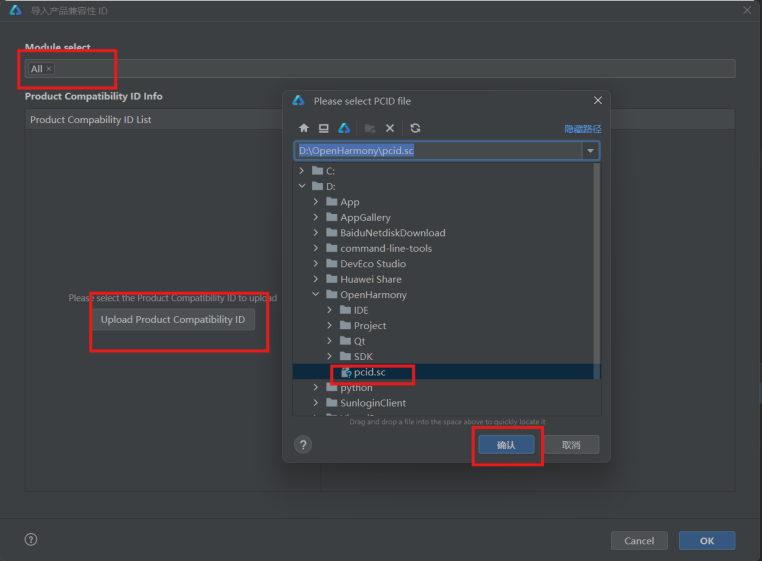Click Upload Product Compatibility ID button
The width and height of the screenshot is (762, 561).
(x=173, y=320)
